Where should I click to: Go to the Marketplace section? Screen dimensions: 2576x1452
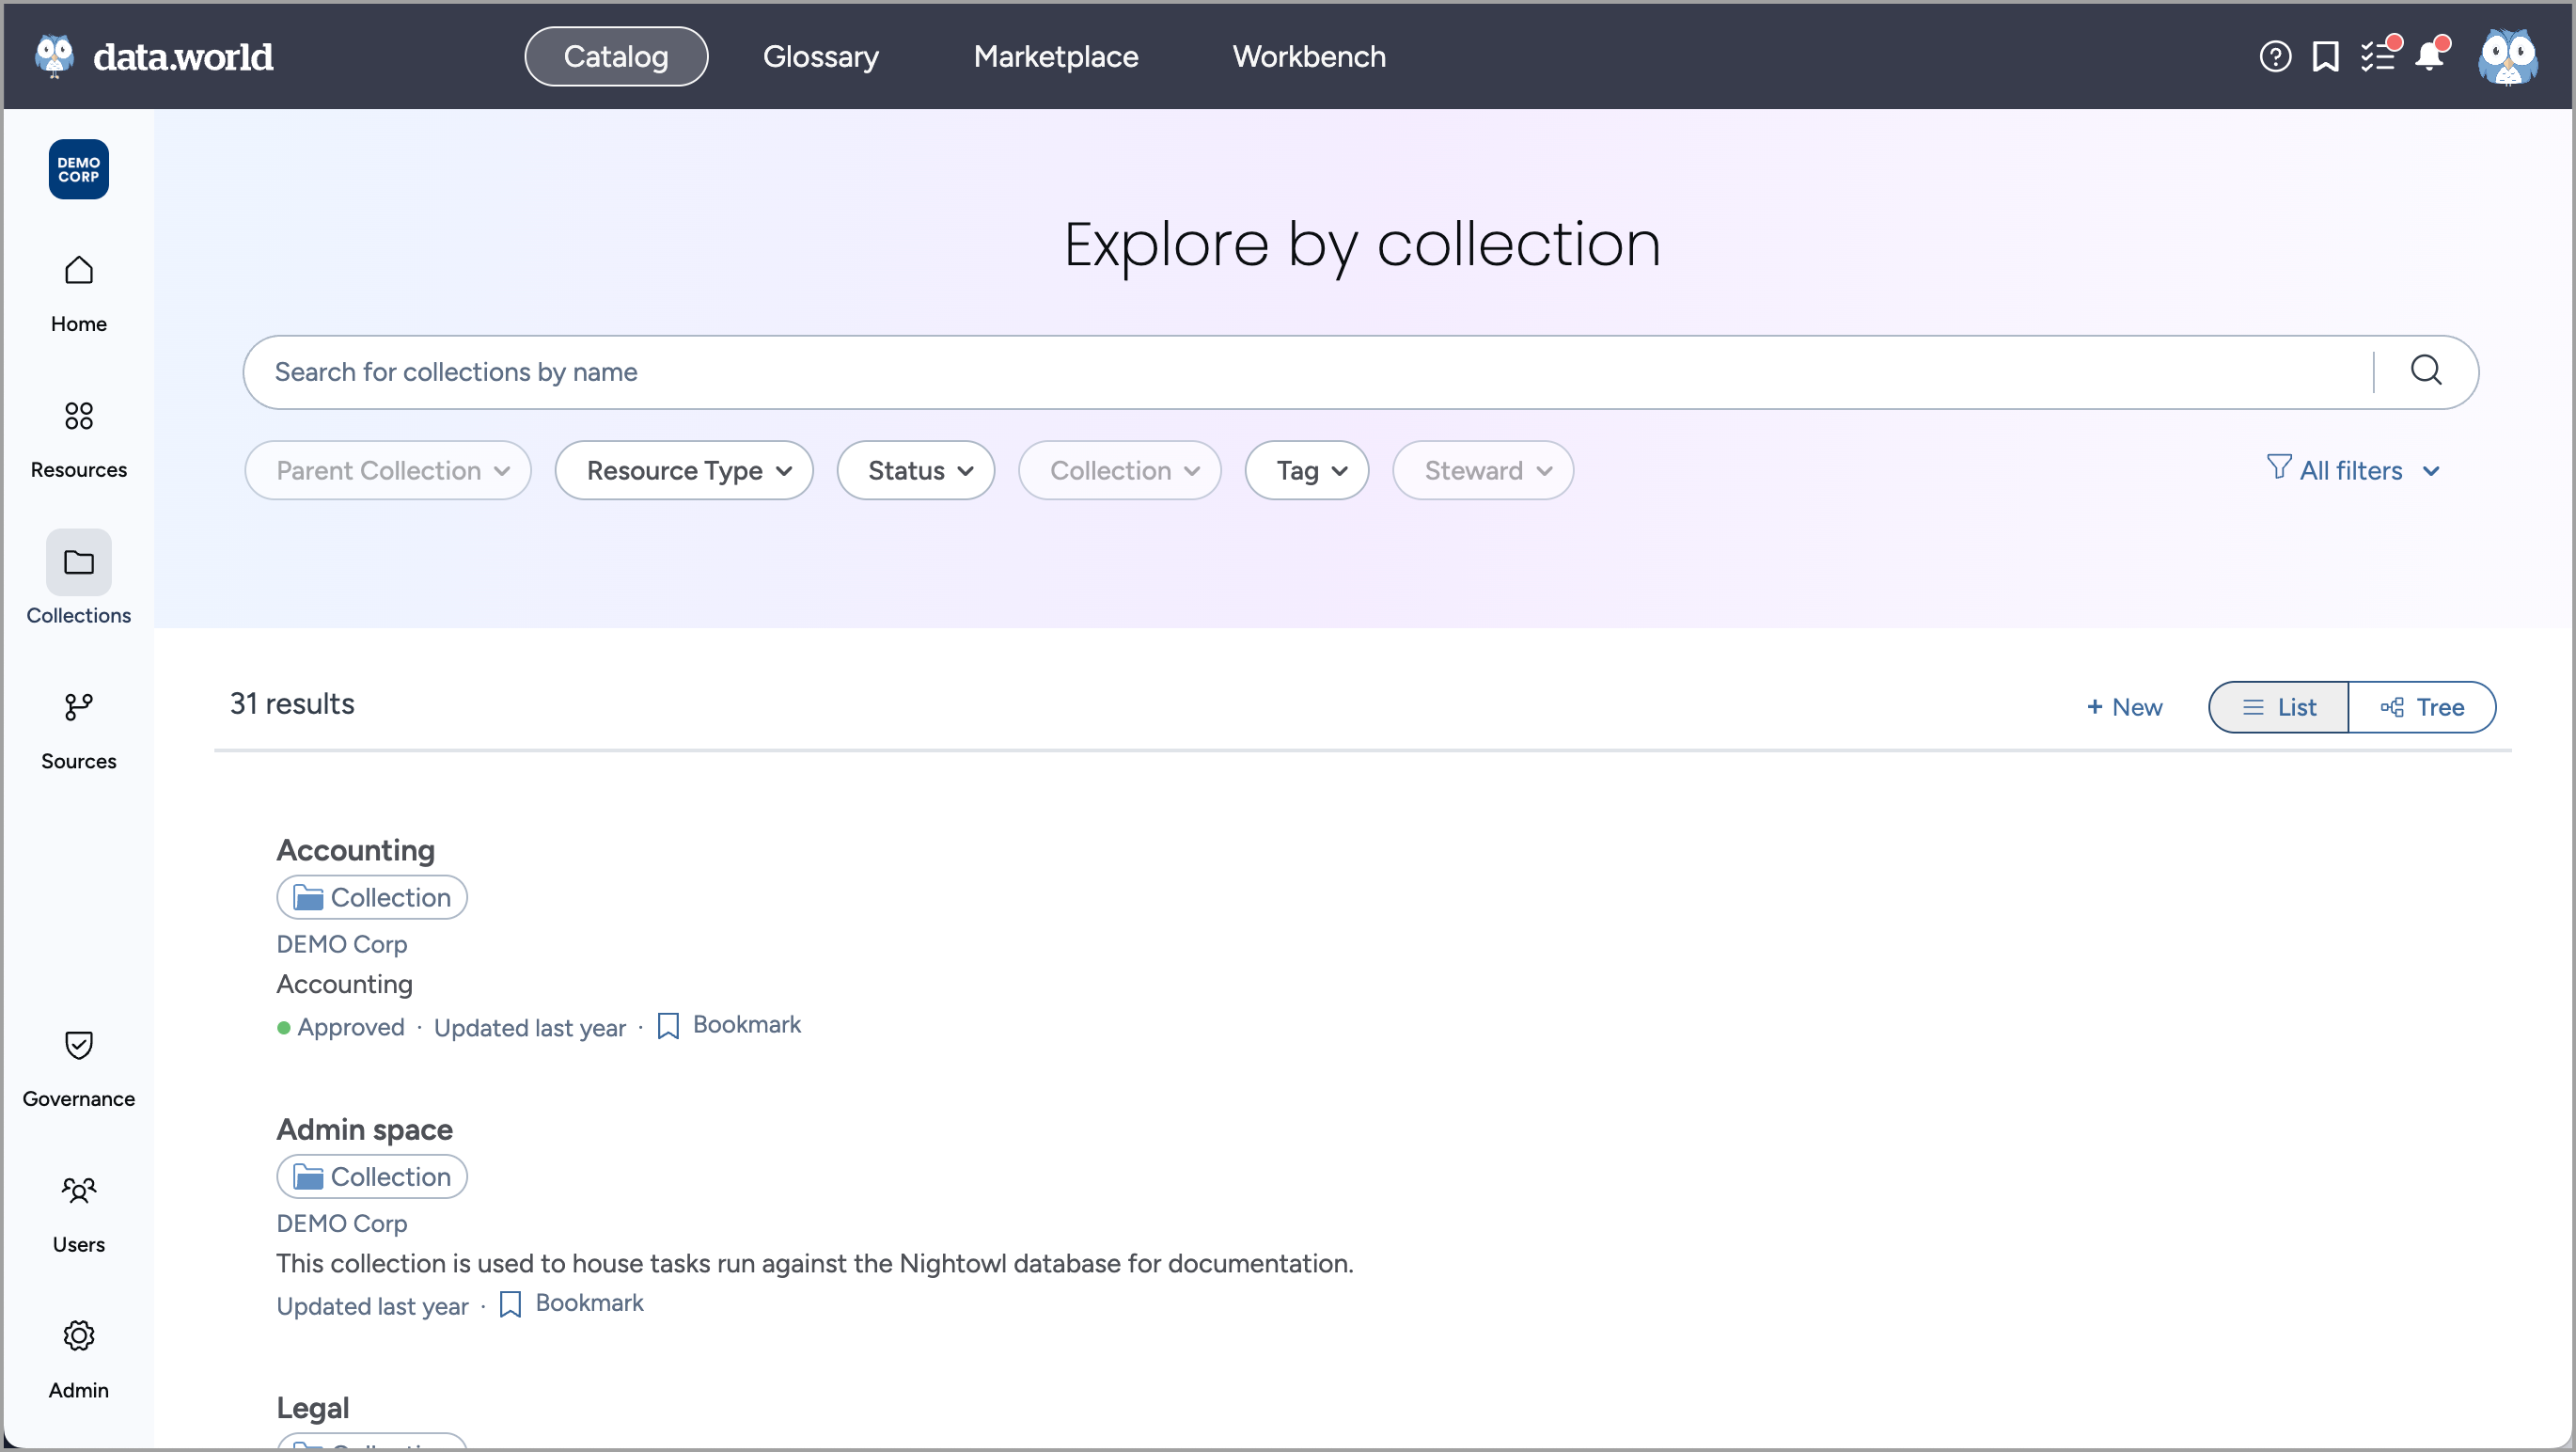point(1055,57)
